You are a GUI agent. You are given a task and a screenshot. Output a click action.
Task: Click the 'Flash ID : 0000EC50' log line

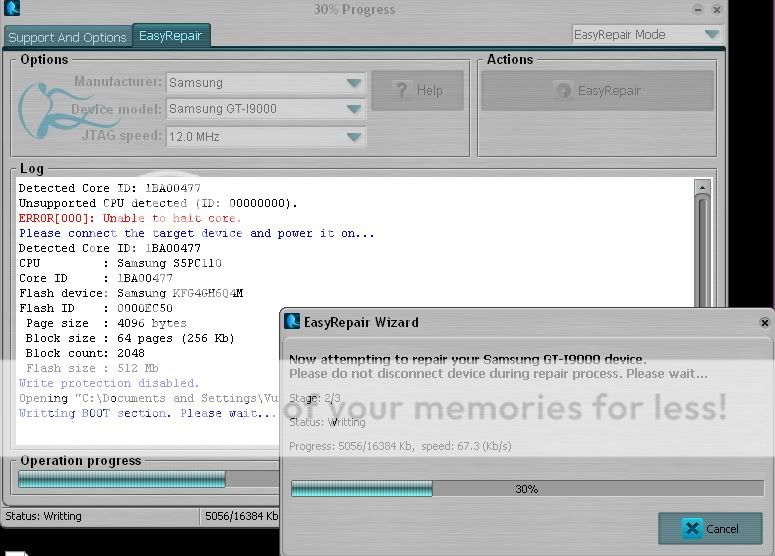pyautogui.click(x=96, y=308)
